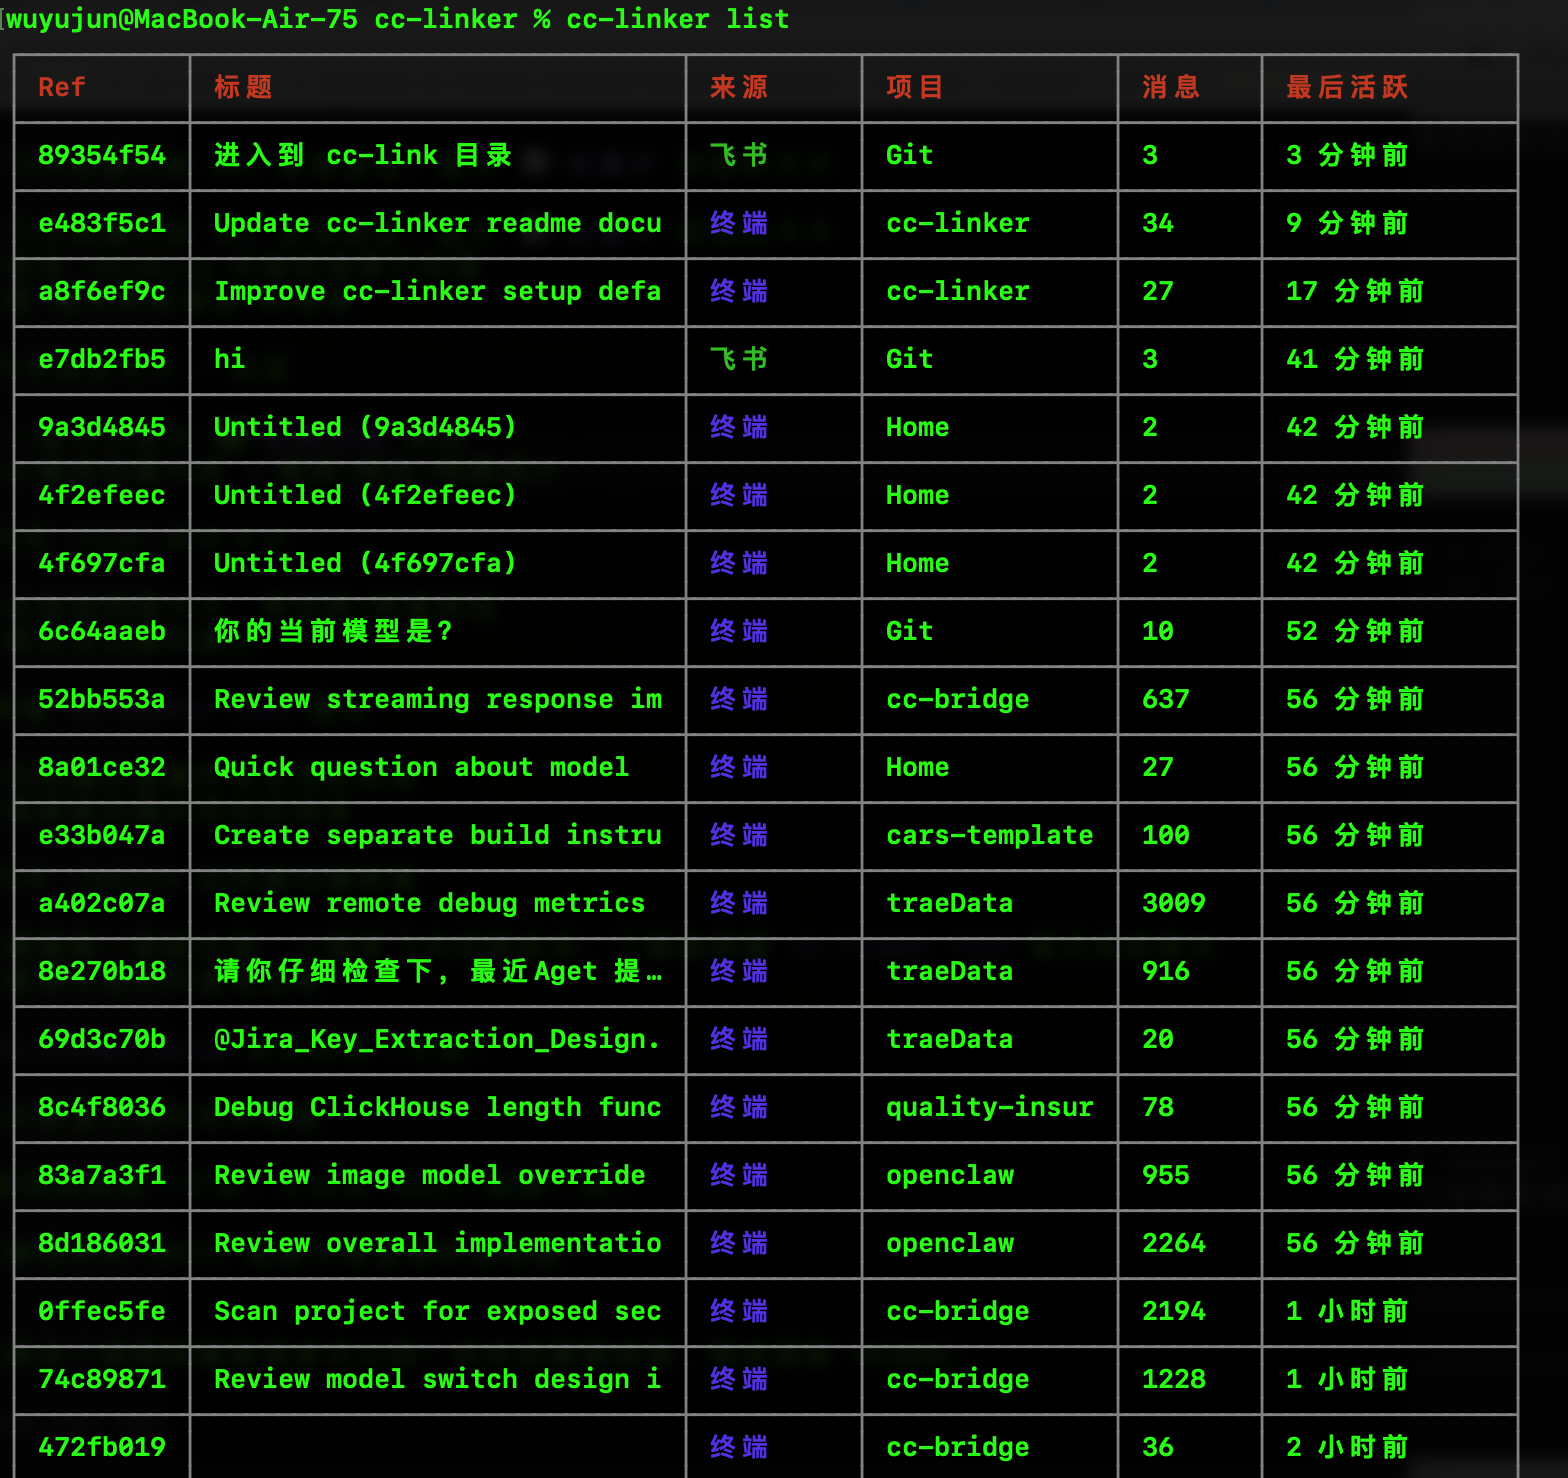Select ref 472fb019

[x=101, y=1448]
